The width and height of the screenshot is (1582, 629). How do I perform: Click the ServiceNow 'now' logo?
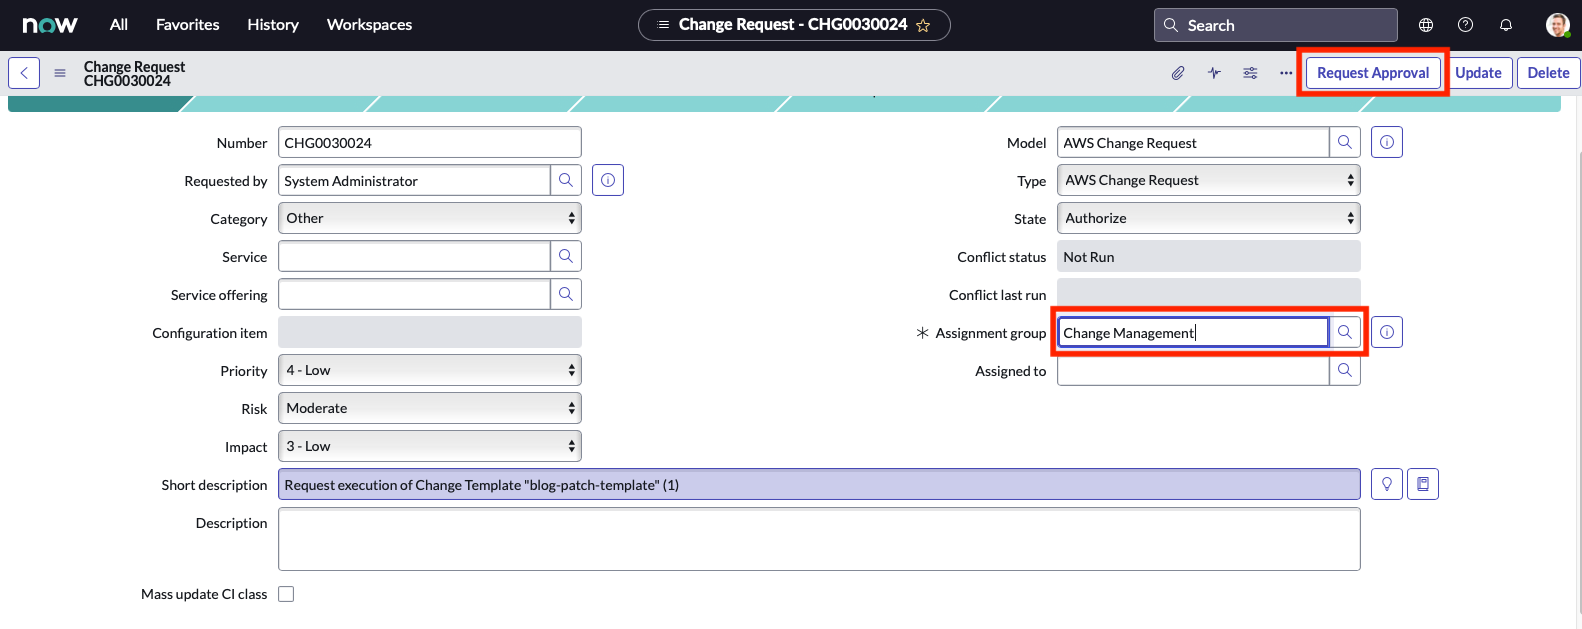point(50,25)
